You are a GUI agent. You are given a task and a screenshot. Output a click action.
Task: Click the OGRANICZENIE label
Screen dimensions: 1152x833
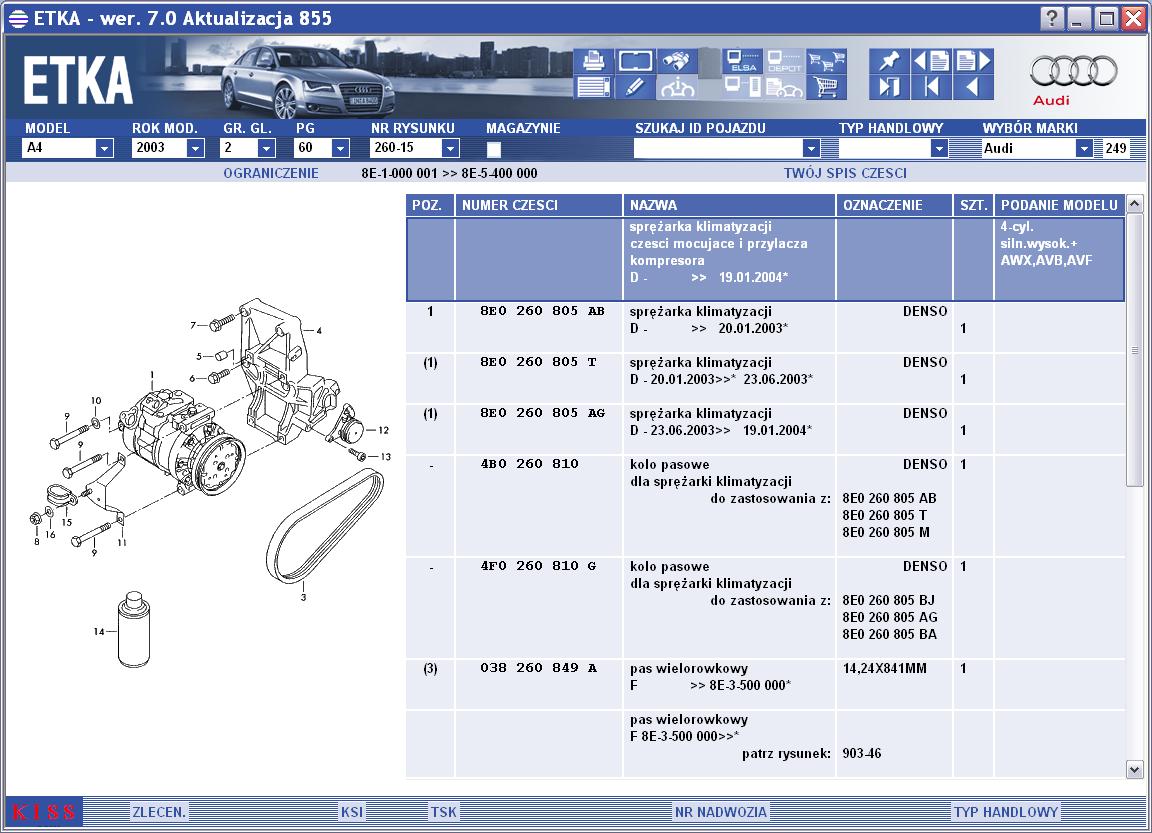tap(271, 173)
